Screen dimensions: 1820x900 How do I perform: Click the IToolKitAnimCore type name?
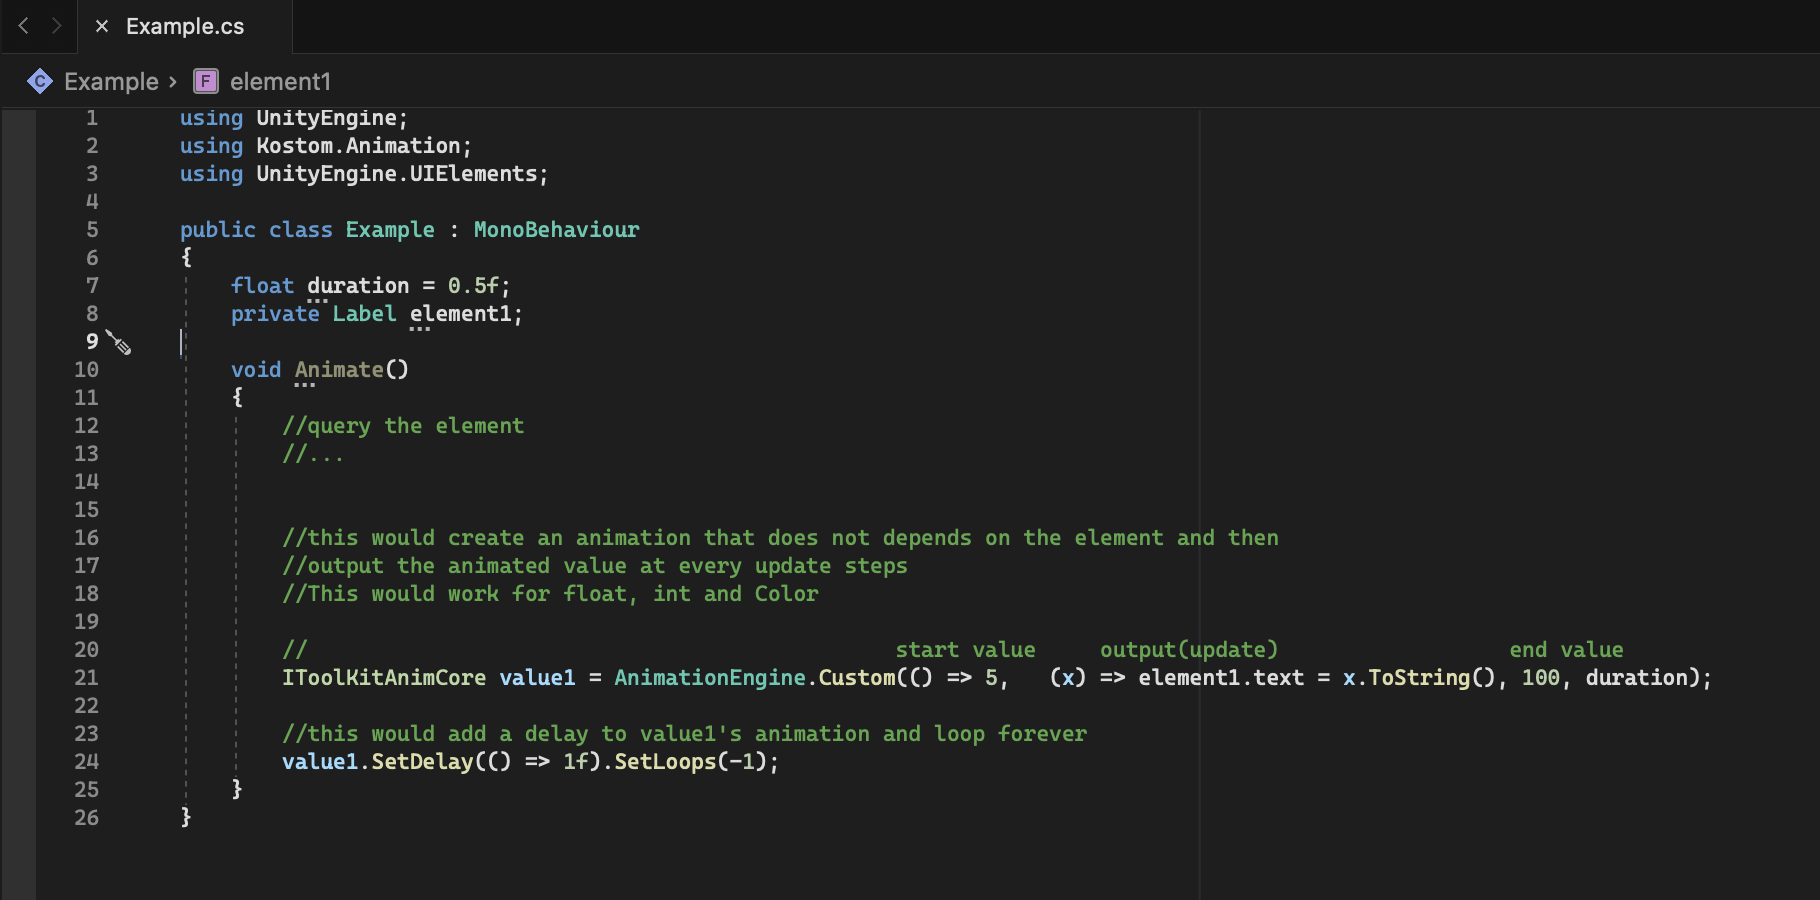pyautogui.click(x=383, y=678)
